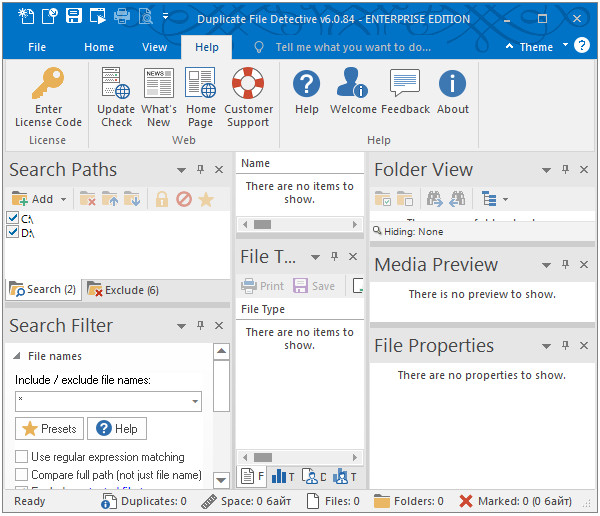Click the Help button in Search Filter
Viewport: 600px width, 516px height.
point(117,429)
